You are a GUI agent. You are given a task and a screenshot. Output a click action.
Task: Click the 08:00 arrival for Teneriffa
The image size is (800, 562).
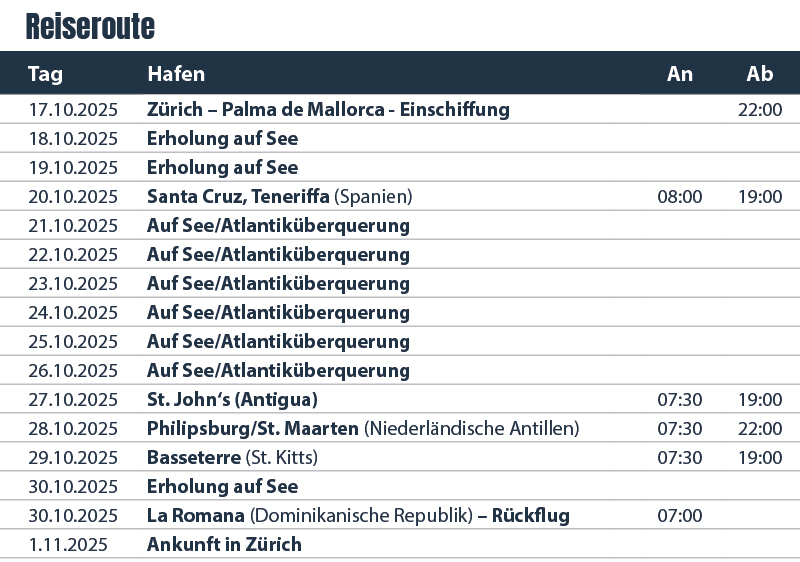click(x=680, y=197)
